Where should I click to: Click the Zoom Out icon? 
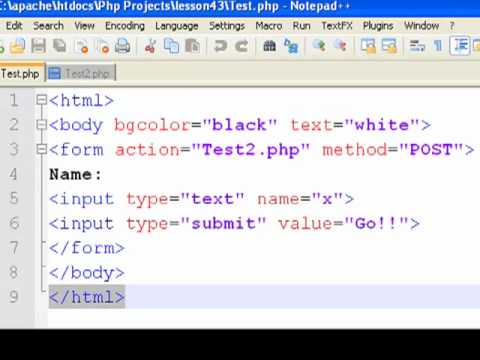340,45
